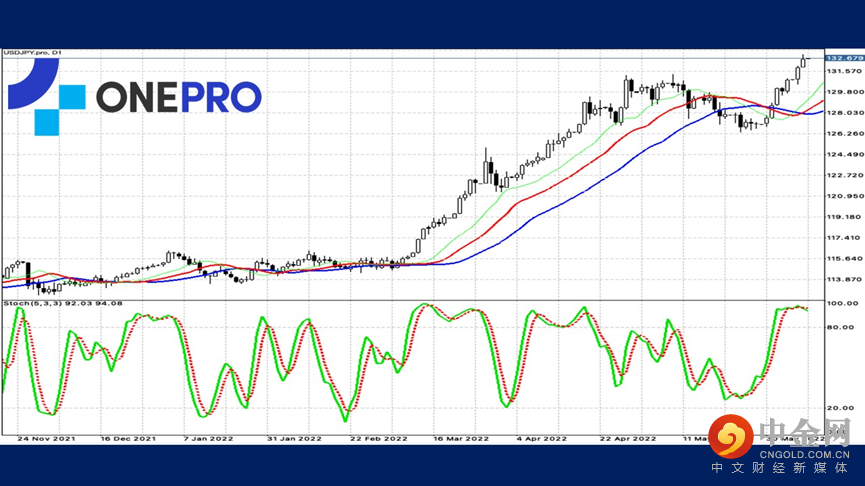Select the 80.00 stochastic scale label
The height and width of the screenshot is (486, 865).
[x=842, y=327]
